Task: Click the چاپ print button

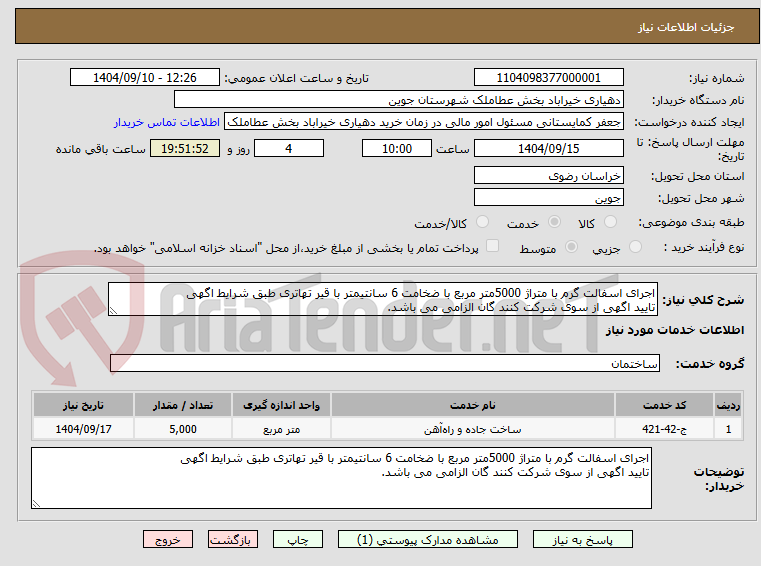Action: point(298,539)
